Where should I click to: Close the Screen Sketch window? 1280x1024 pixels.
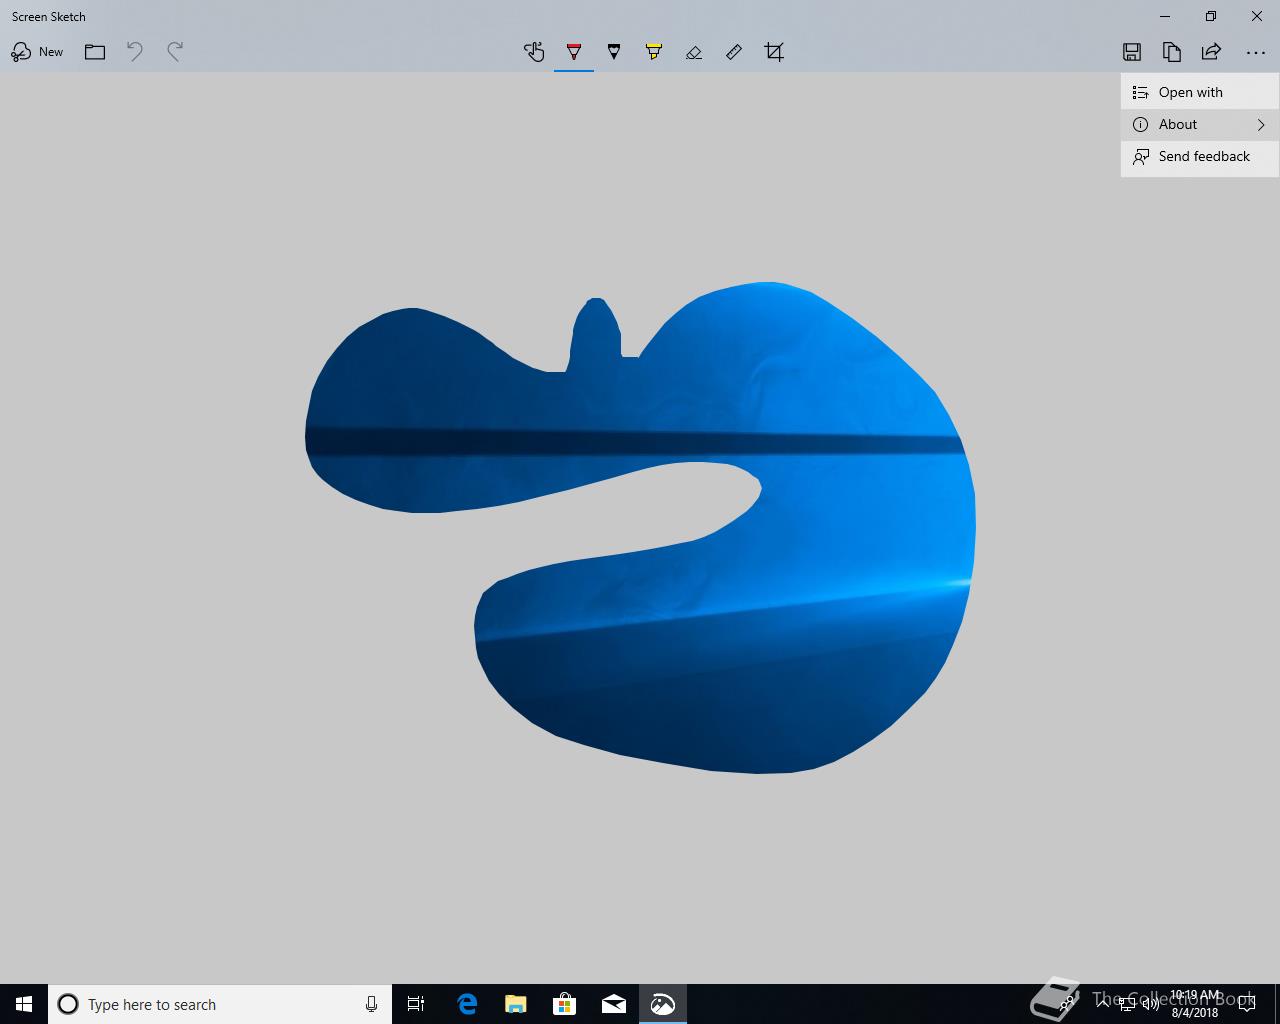[x=1257, y=16]
